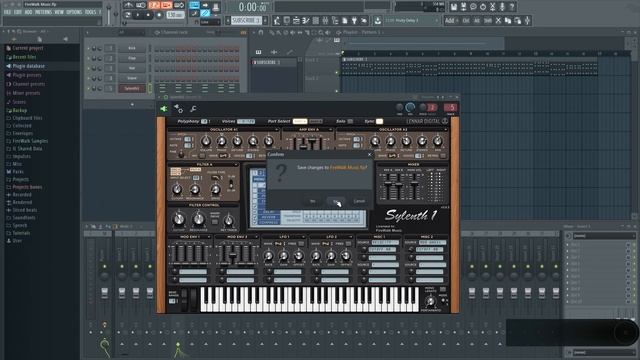Image resolution: width=640 pixels, height=360 pixels.
Task: Open the Amp Env A dropdown arrow
Action: pos(330,129)
